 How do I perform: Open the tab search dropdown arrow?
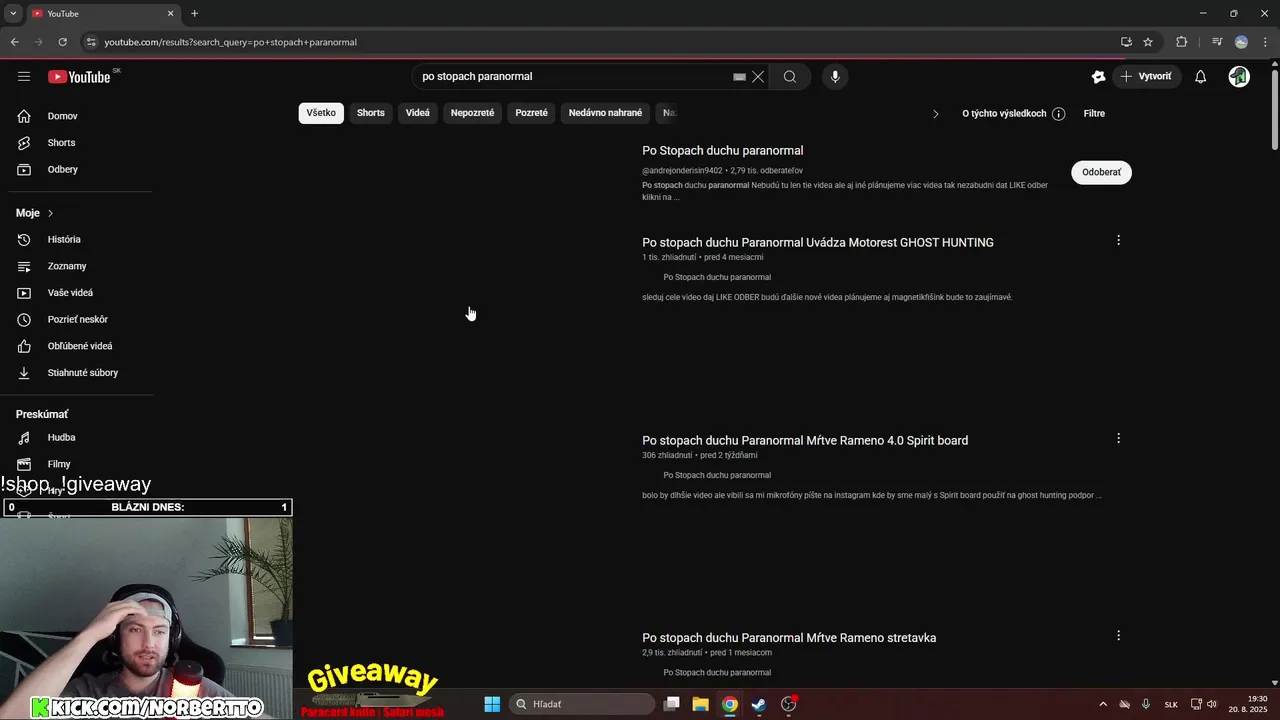click(13, 13)
